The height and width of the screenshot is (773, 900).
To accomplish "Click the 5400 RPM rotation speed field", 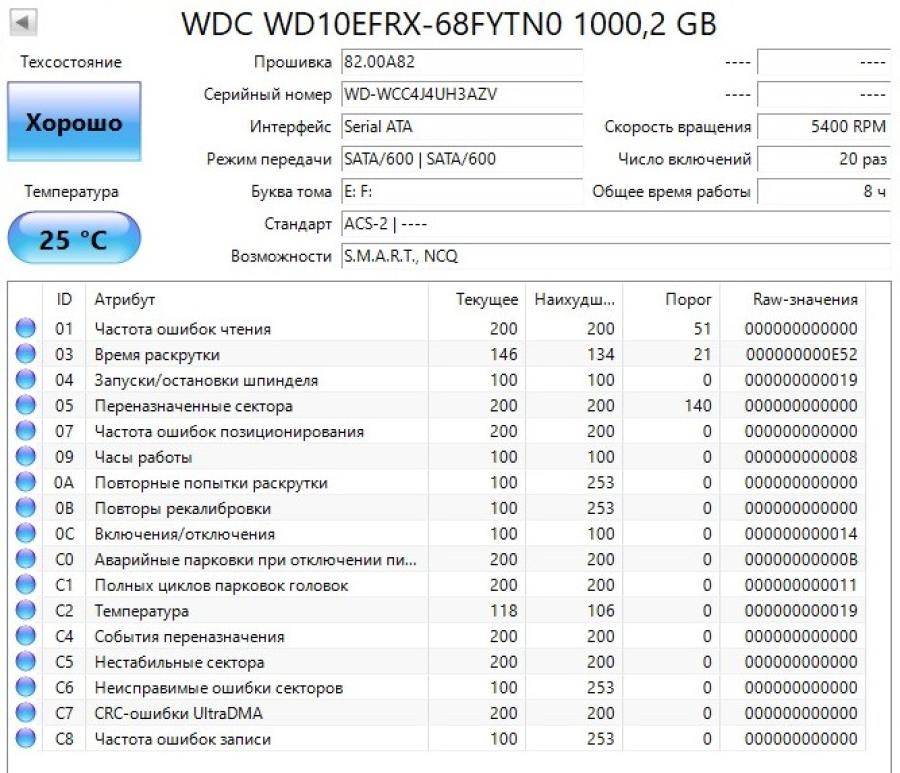I will (x=824, y=126).
